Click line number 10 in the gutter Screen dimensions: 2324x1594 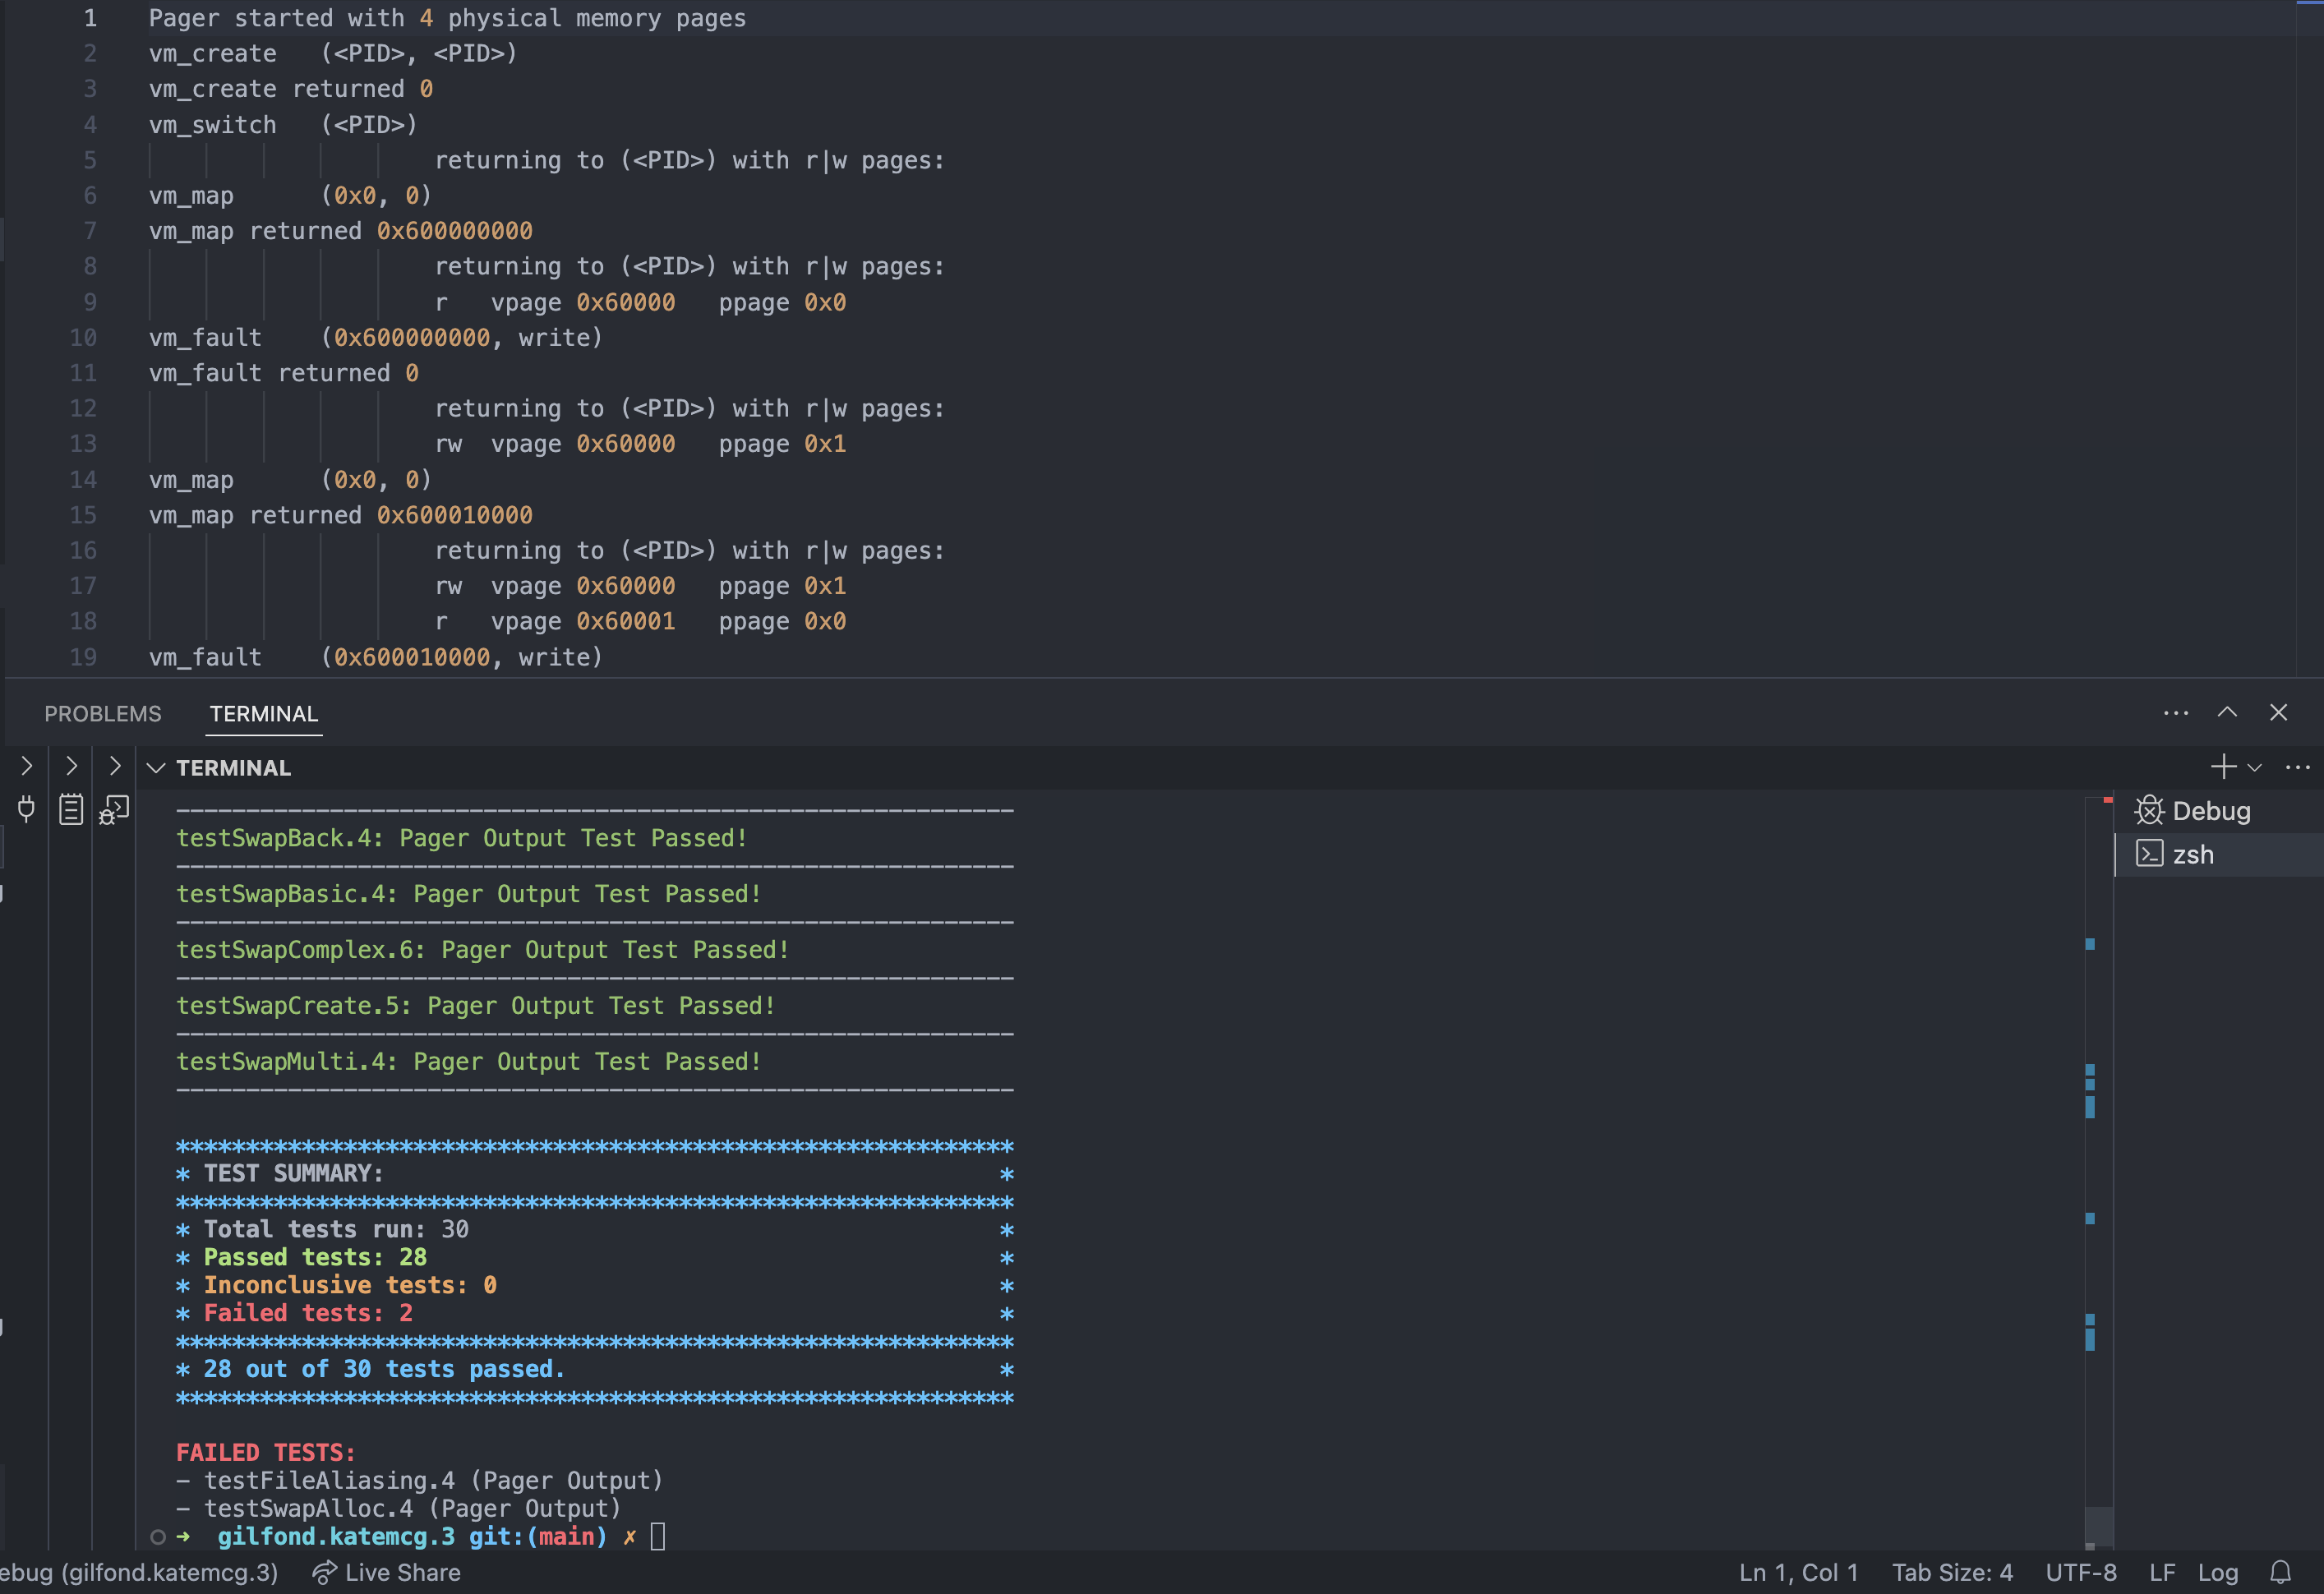pyautogui.click(x=83, y=337)
